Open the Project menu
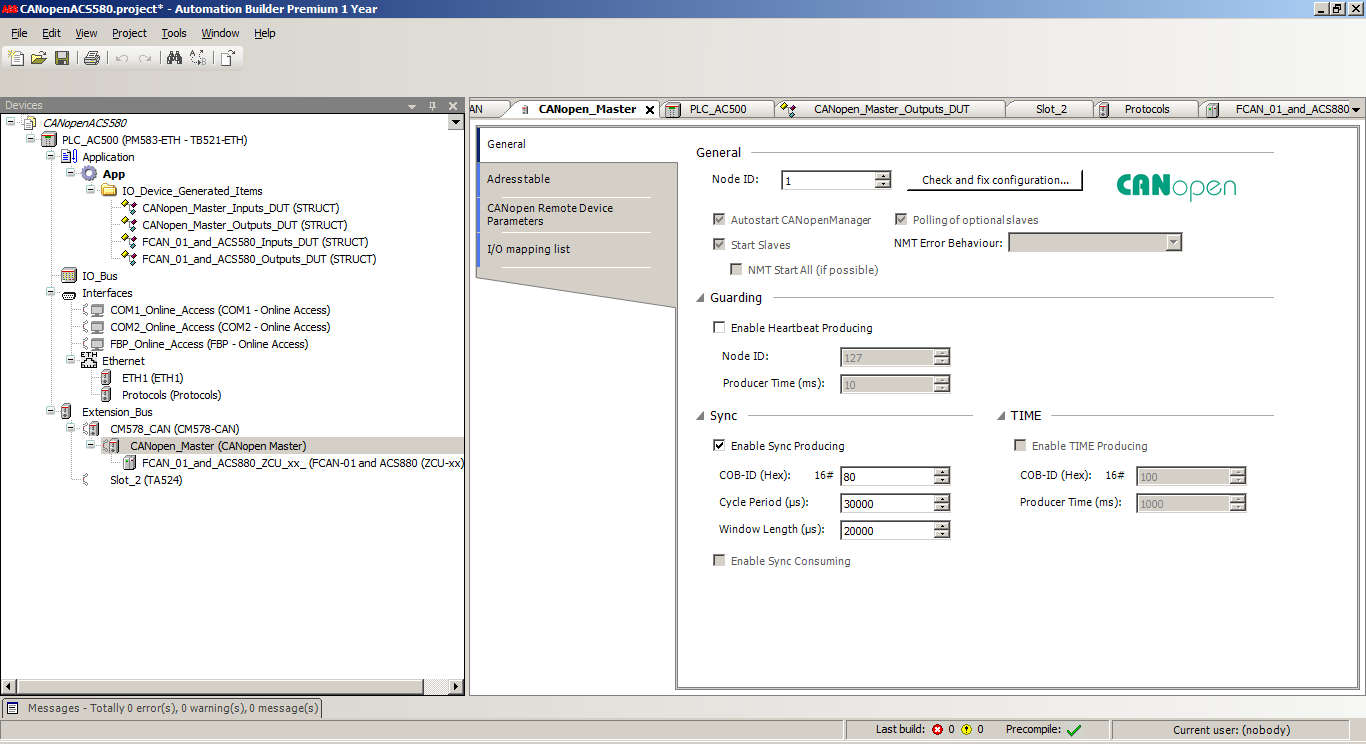Viewport: 1366px width, 744px height. click(129, 33)
